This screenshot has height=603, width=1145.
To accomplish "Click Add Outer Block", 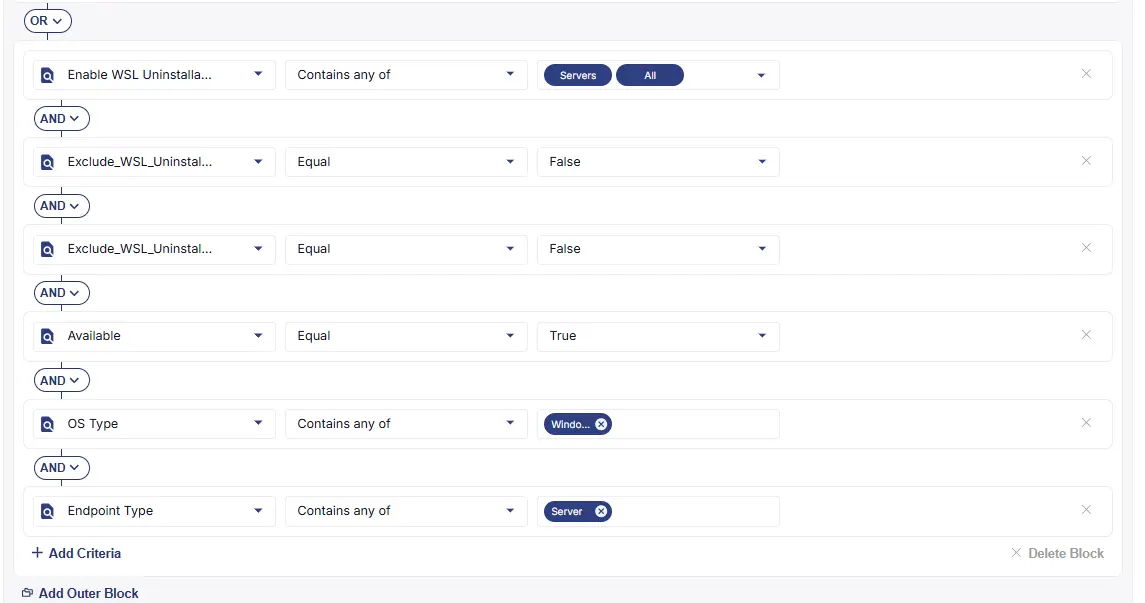I will (x=80, y=594).
